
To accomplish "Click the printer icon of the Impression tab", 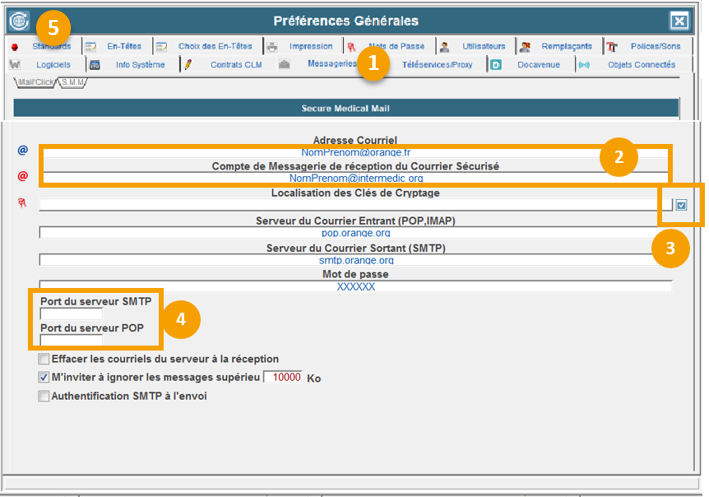I will click(x=272, y=46).
